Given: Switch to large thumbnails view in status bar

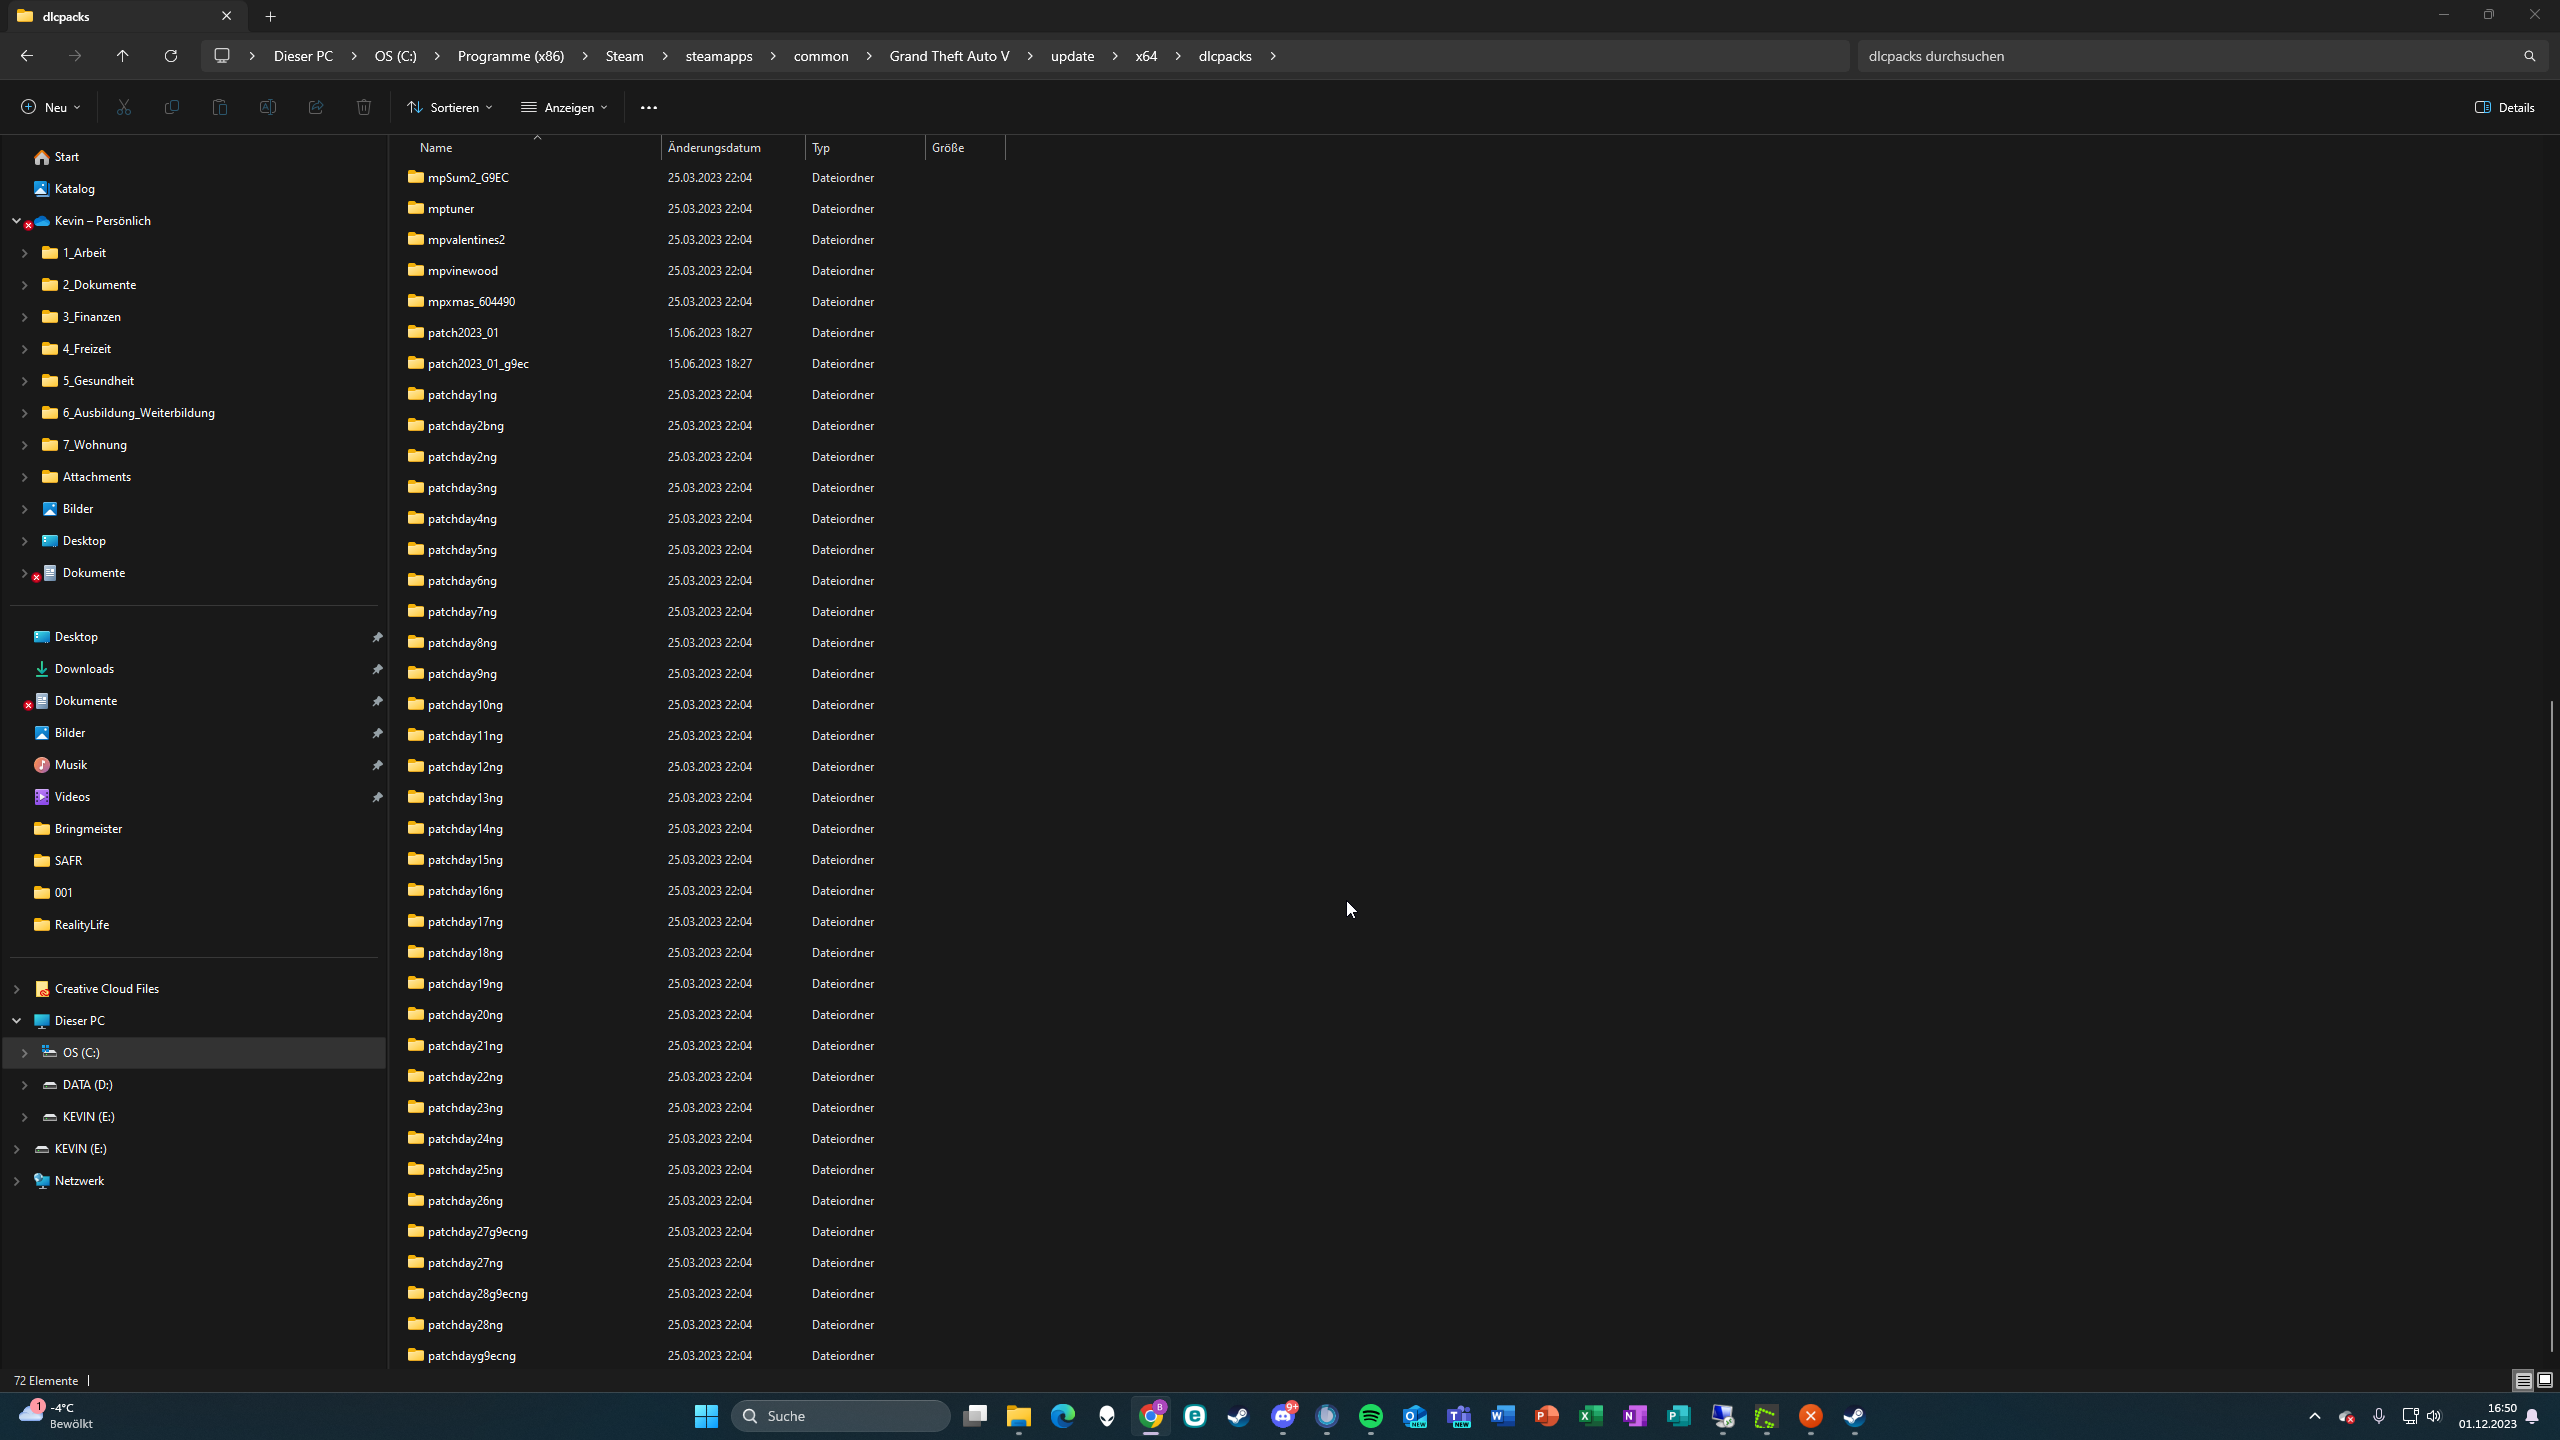Looking at the screenshot, I should pyautogui.click(x=2545, y=1380).
